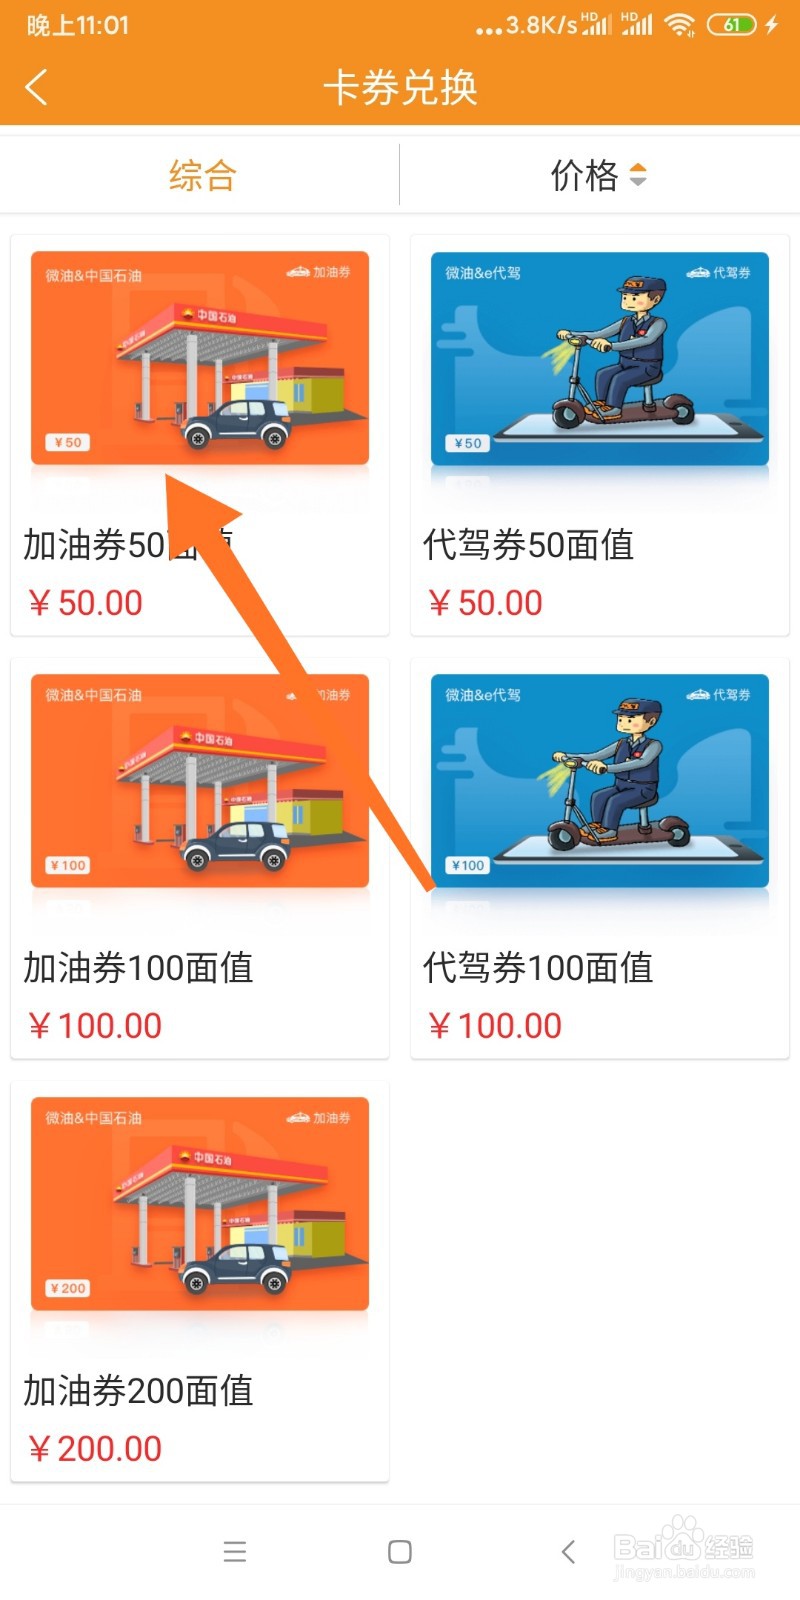This screenshot has width=800, height=1600.
Task: Select the ¥200.00 price label
Action: coord(95,1448)
